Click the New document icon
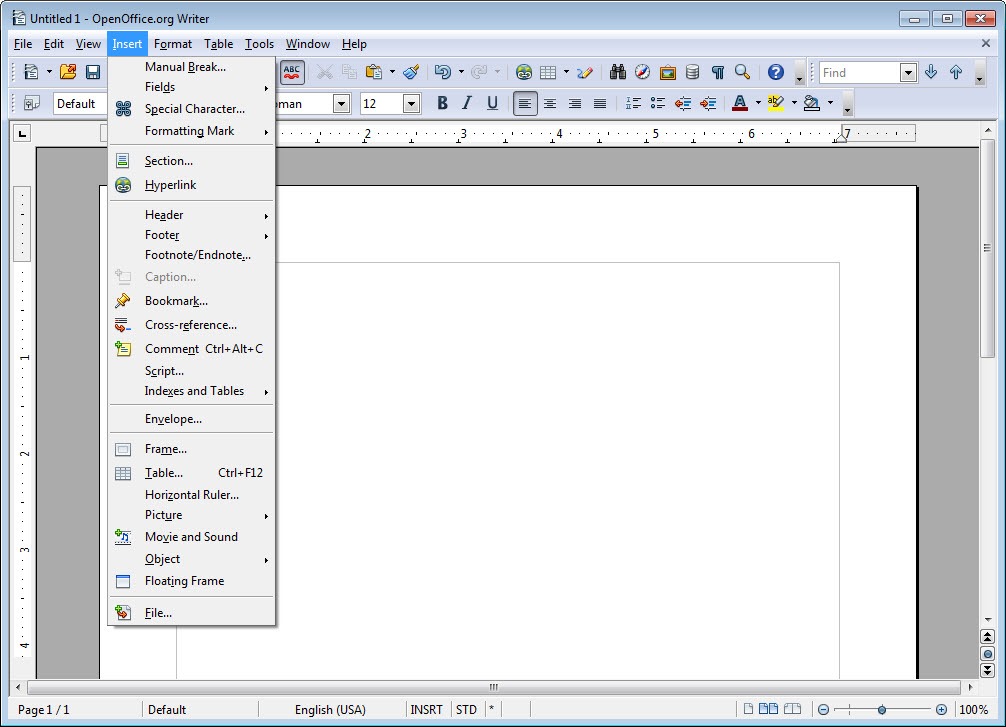The height and width of the screenshot is (727, 1006). click(x=31, y=72)
